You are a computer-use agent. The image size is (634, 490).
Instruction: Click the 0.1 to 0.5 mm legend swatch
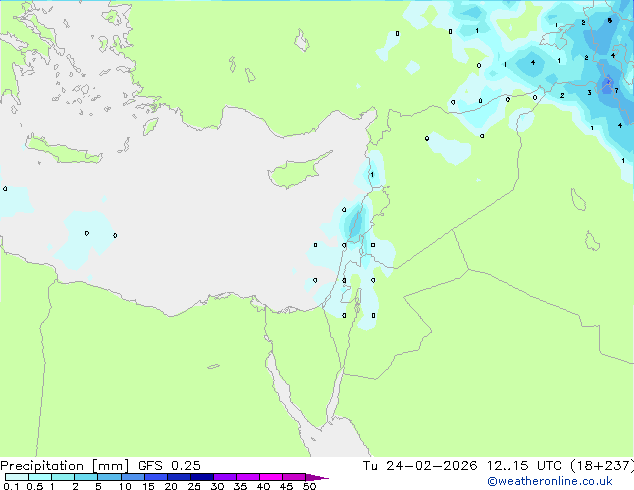(17, 477)
